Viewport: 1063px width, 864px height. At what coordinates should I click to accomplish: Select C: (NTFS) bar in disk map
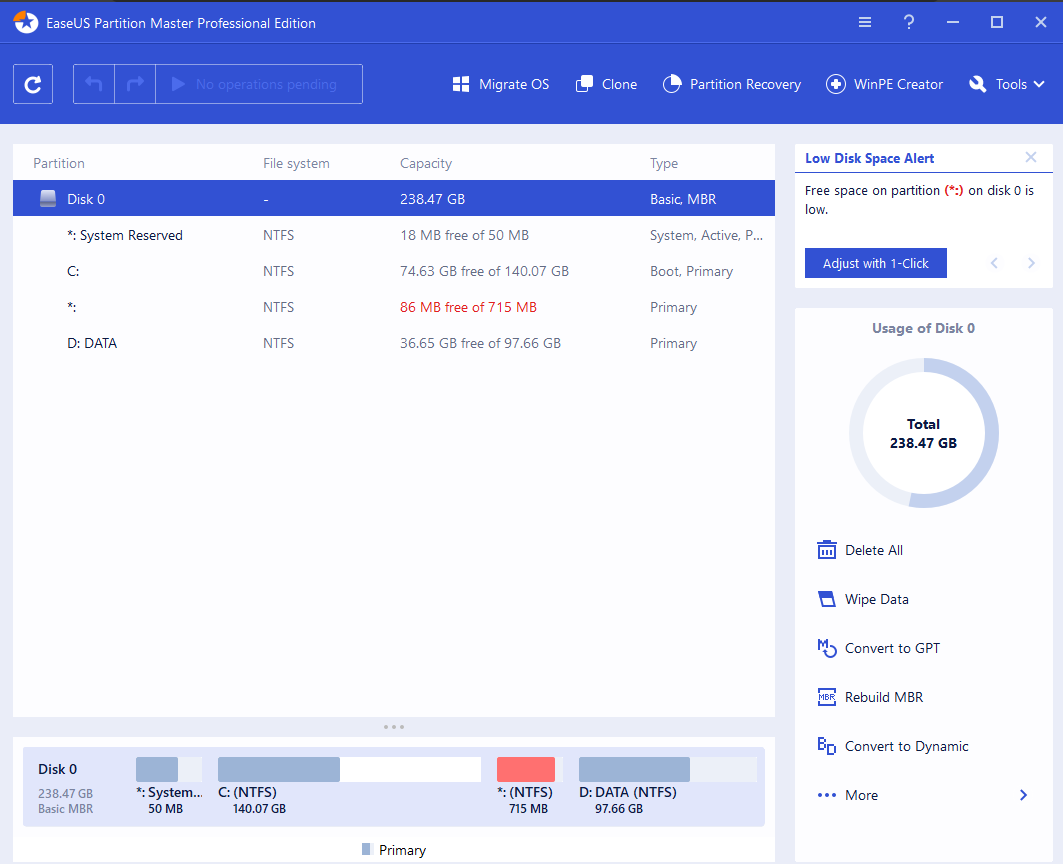(x=349, y=770)
